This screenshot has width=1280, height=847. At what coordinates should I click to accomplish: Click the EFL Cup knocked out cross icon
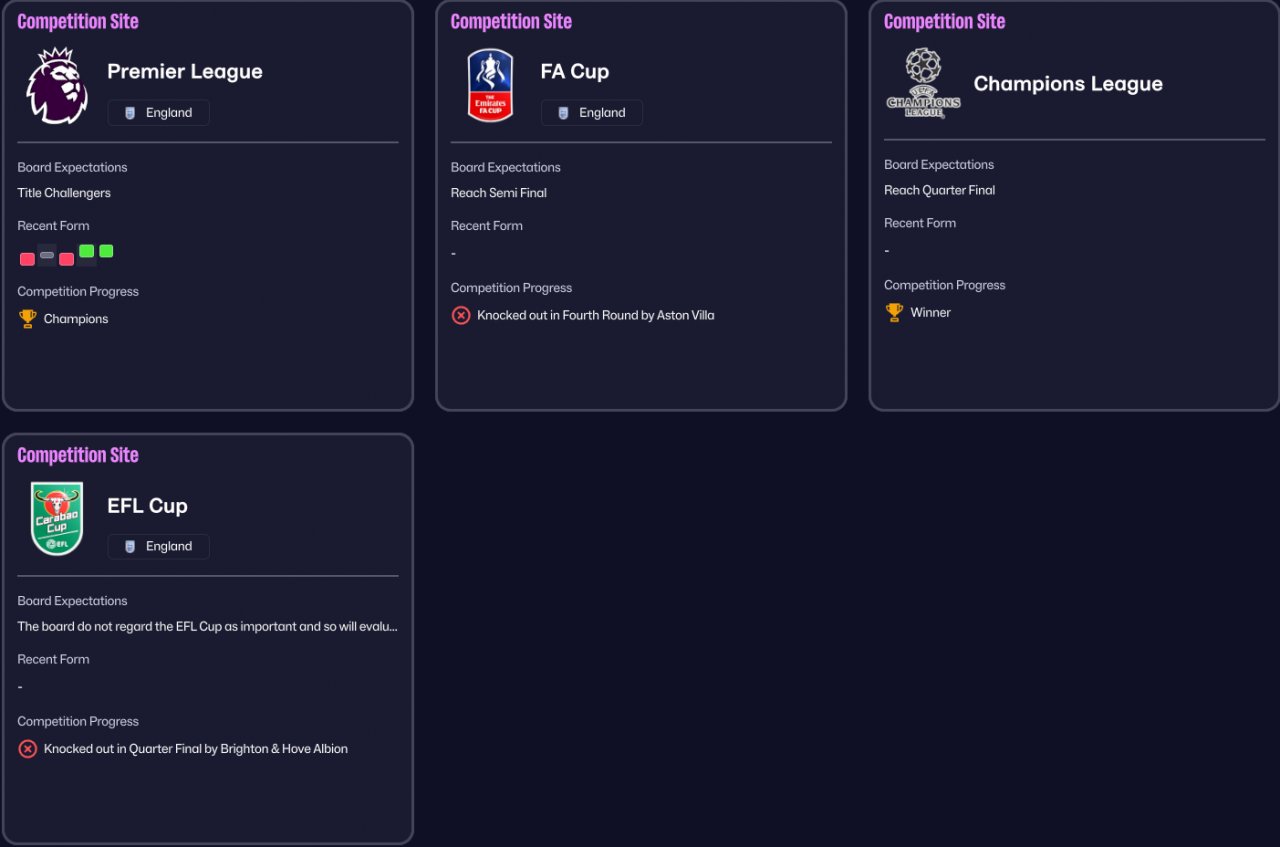pyautogui.click(x=28, y=749)
